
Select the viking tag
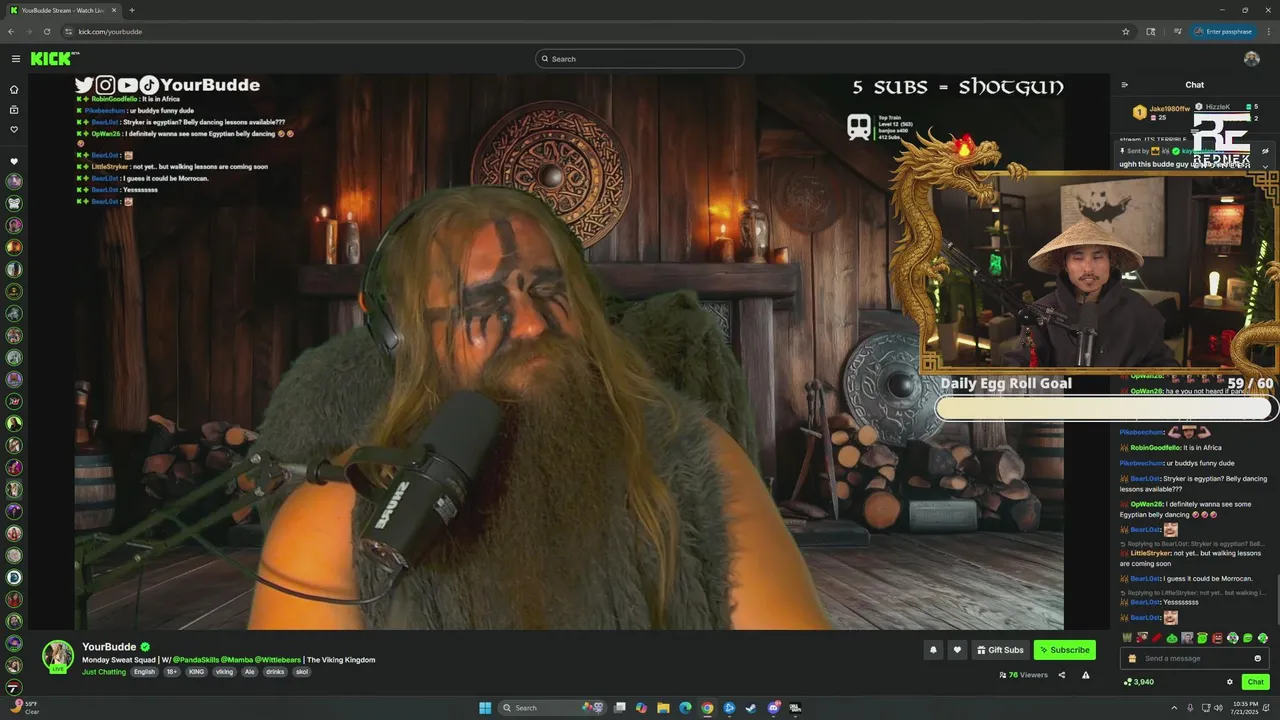click(224, 672)
